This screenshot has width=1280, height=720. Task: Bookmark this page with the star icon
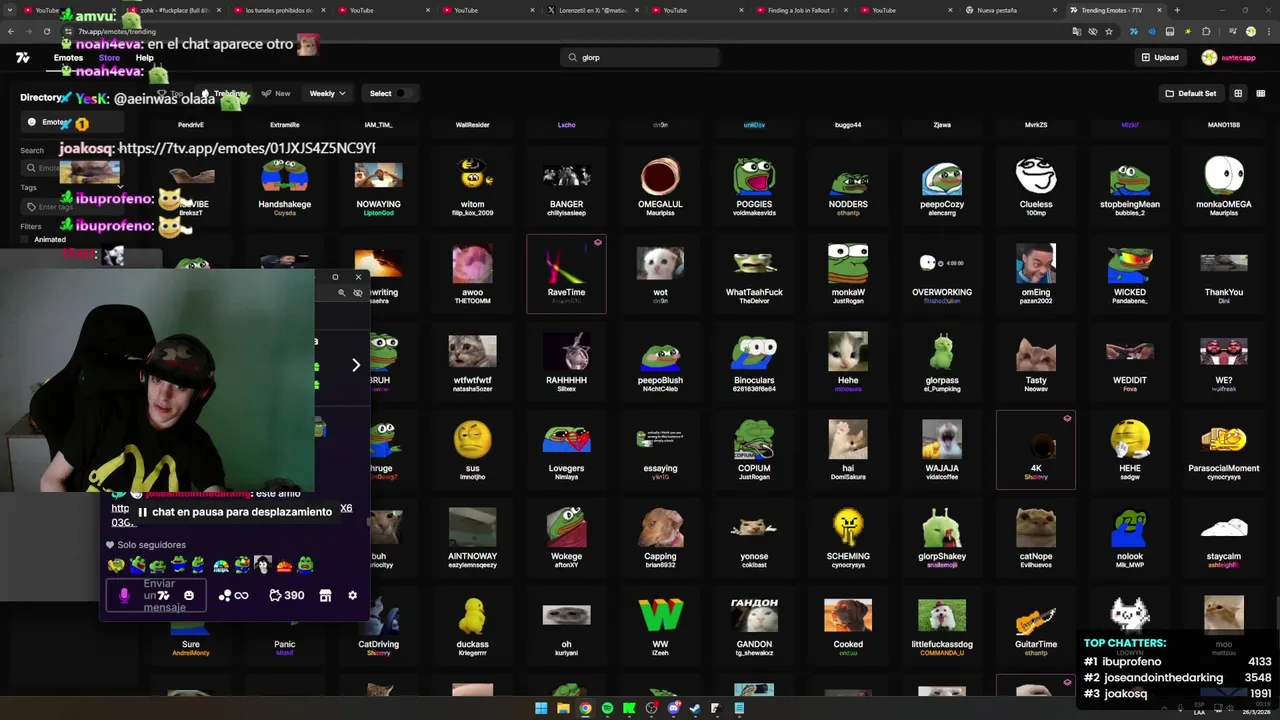(1108, 32)
